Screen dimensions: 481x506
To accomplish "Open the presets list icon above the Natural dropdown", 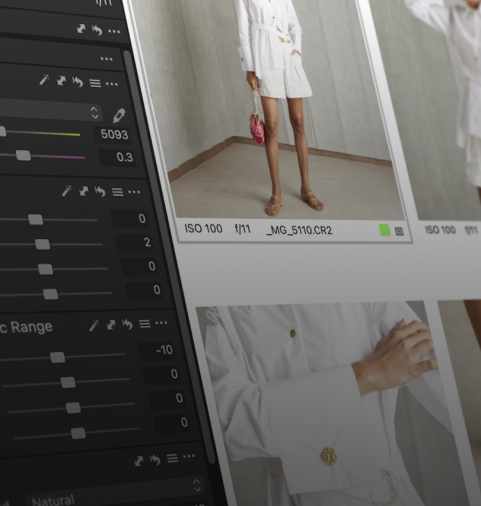I will (x=173, y=459).
